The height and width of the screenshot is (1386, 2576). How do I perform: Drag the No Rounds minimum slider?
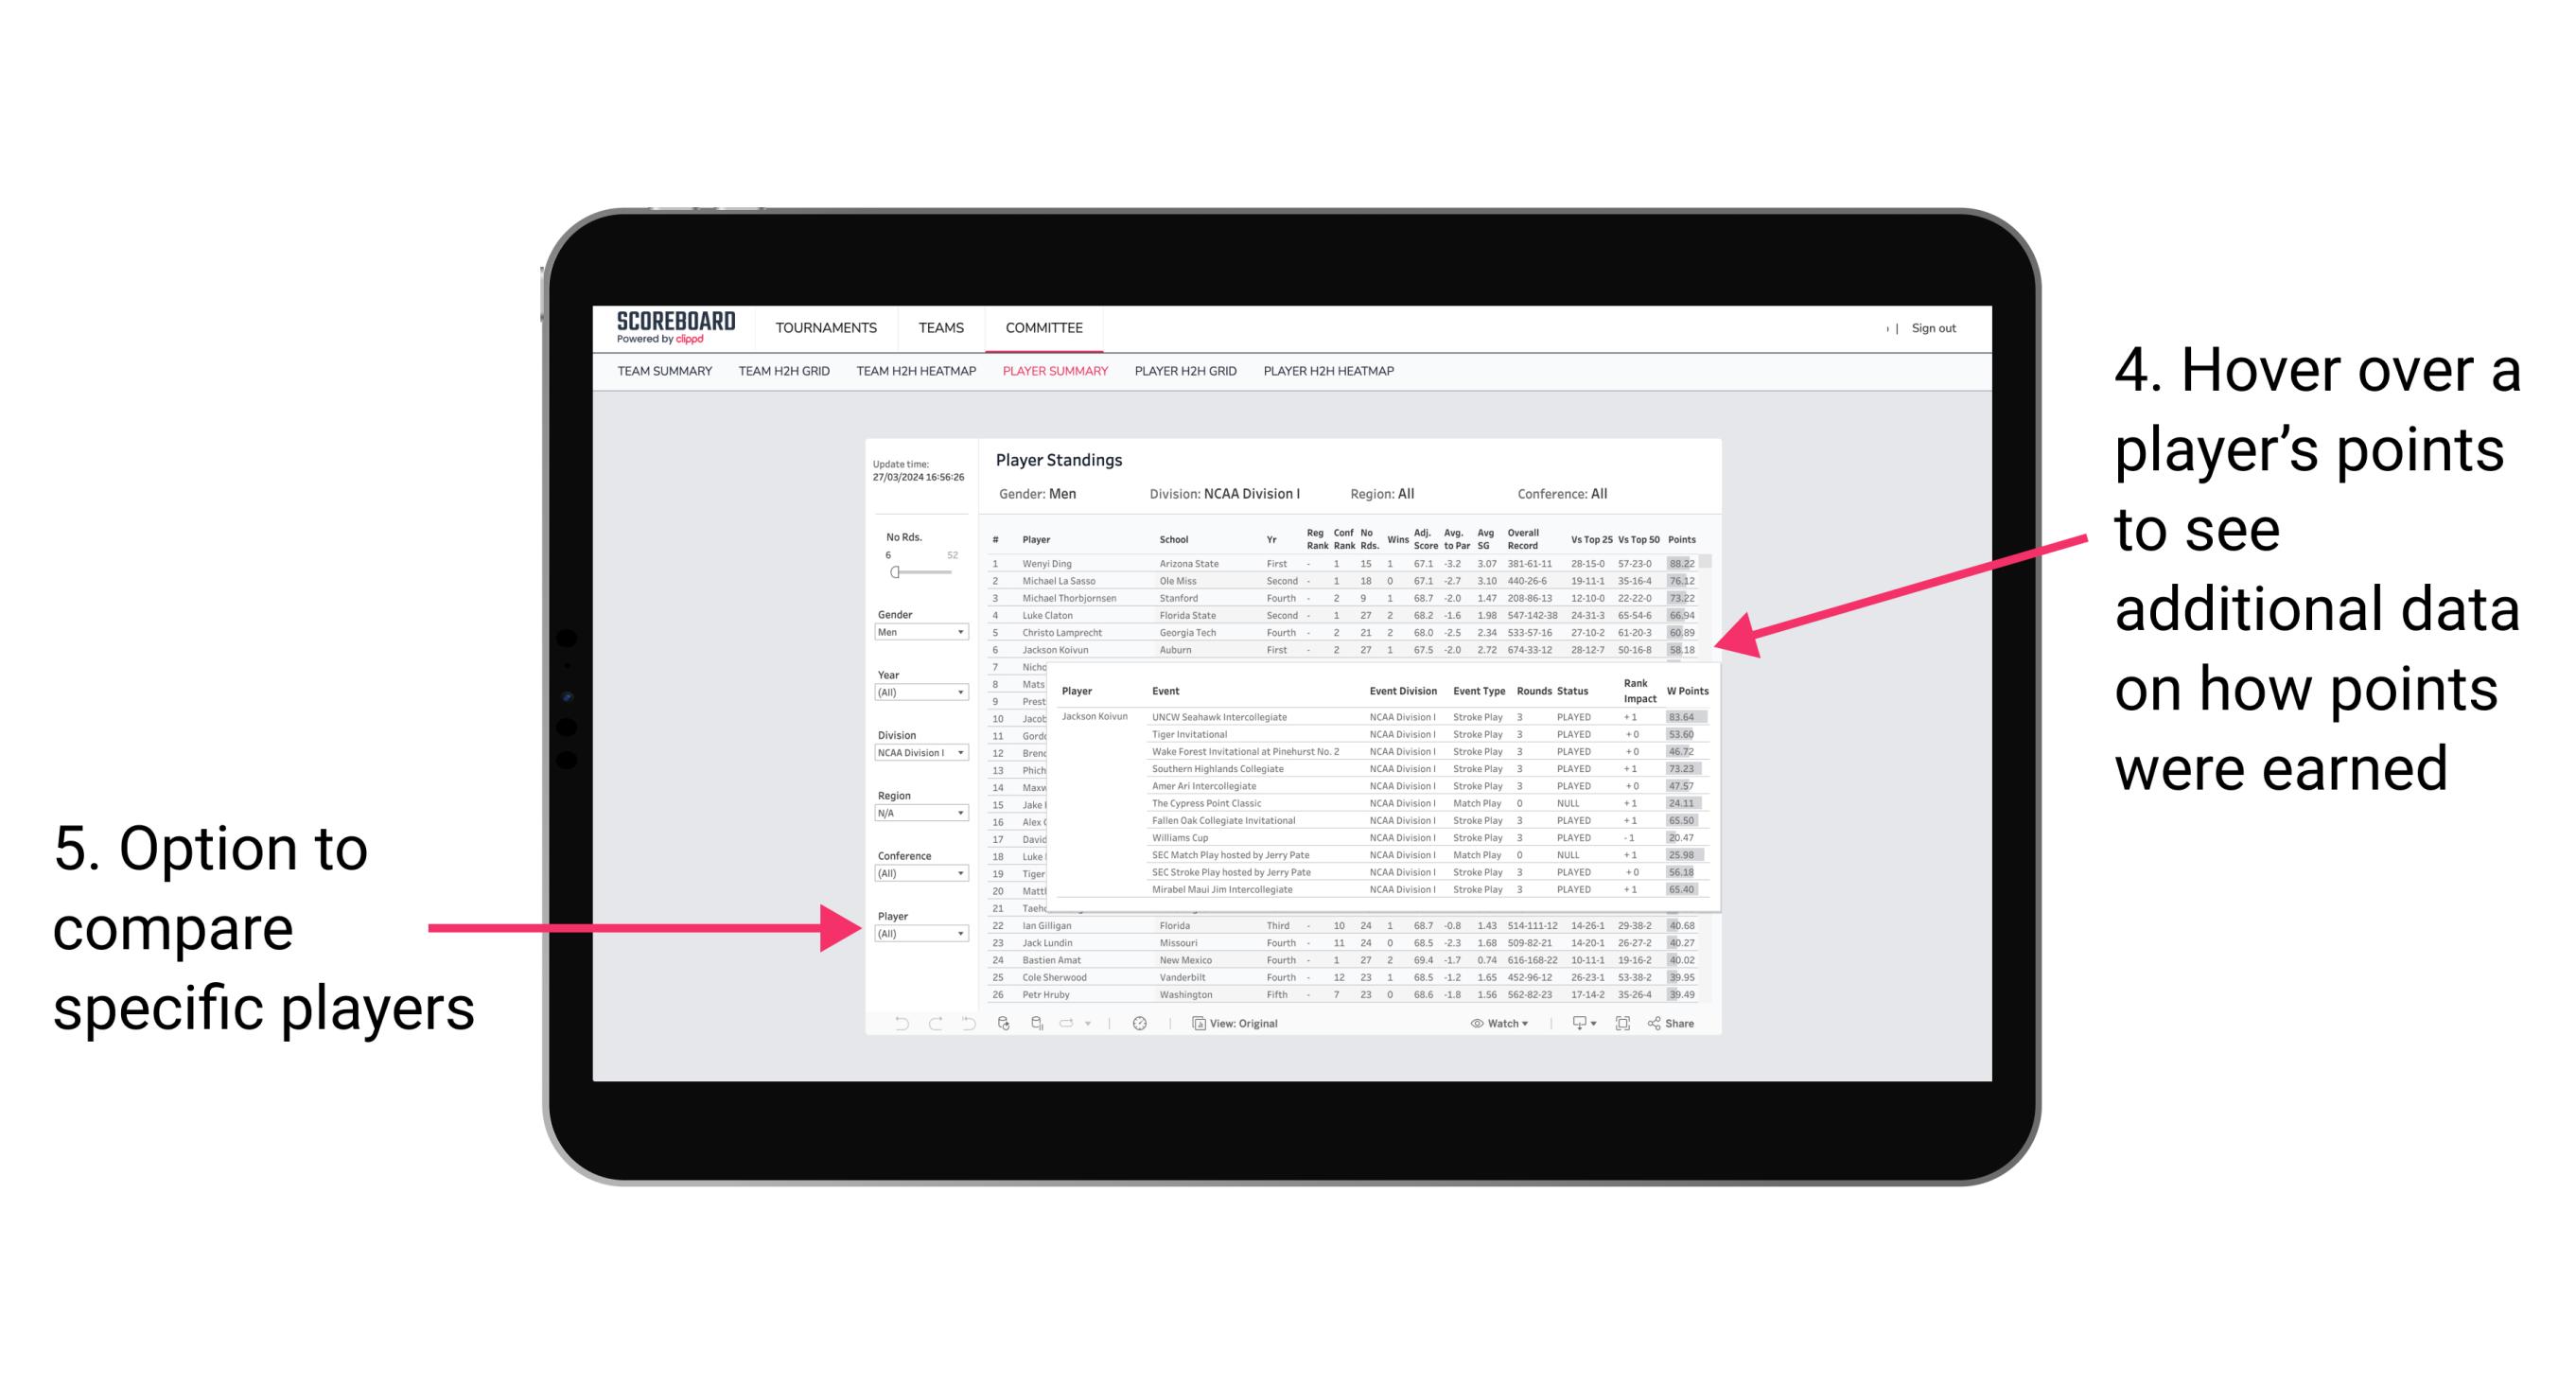[x=894, y=571]
